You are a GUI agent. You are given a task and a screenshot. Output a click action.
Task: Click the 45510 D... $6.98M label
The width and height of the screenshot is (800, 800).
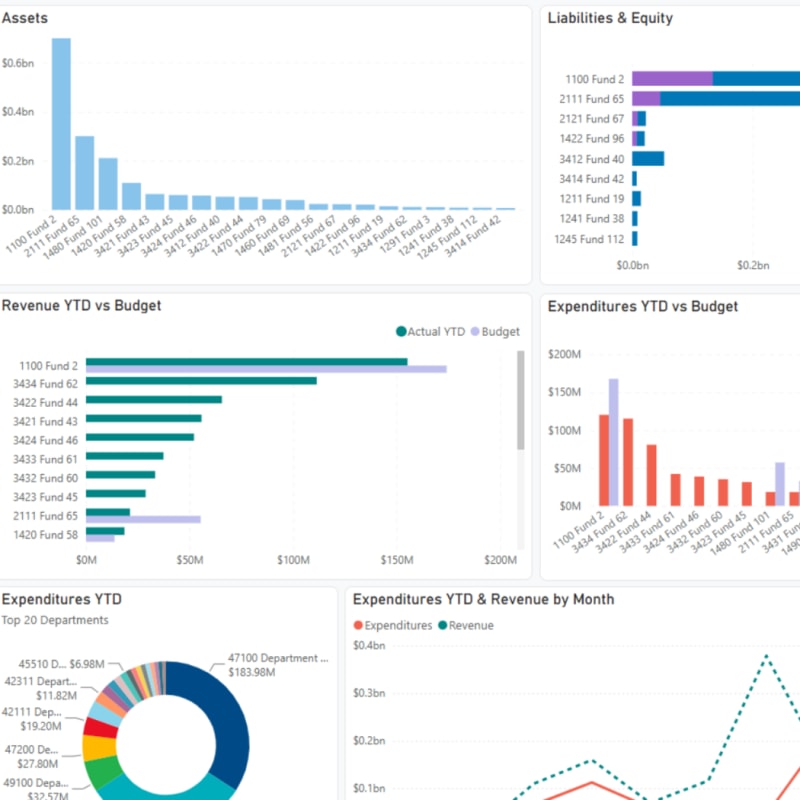click(x=62, y=664)
